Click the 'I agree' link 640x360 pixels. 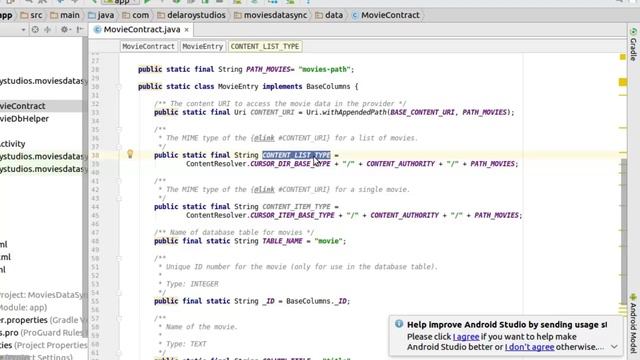tap(466, 337)
